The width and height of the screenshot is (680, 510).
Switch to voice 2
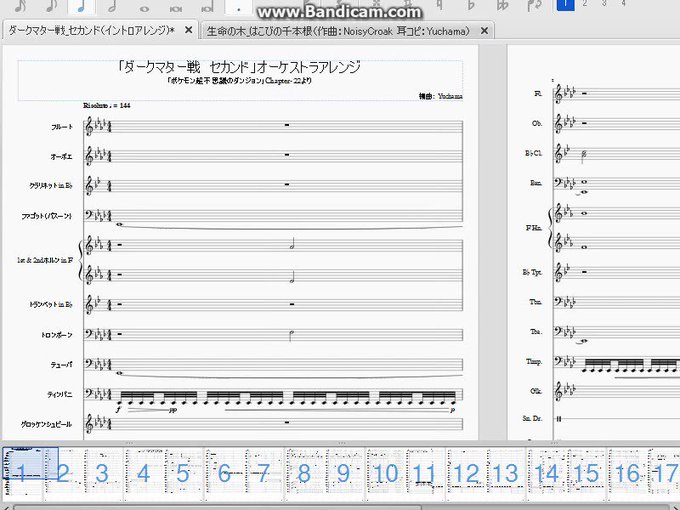pyautogui.click(x=585, y=4)
